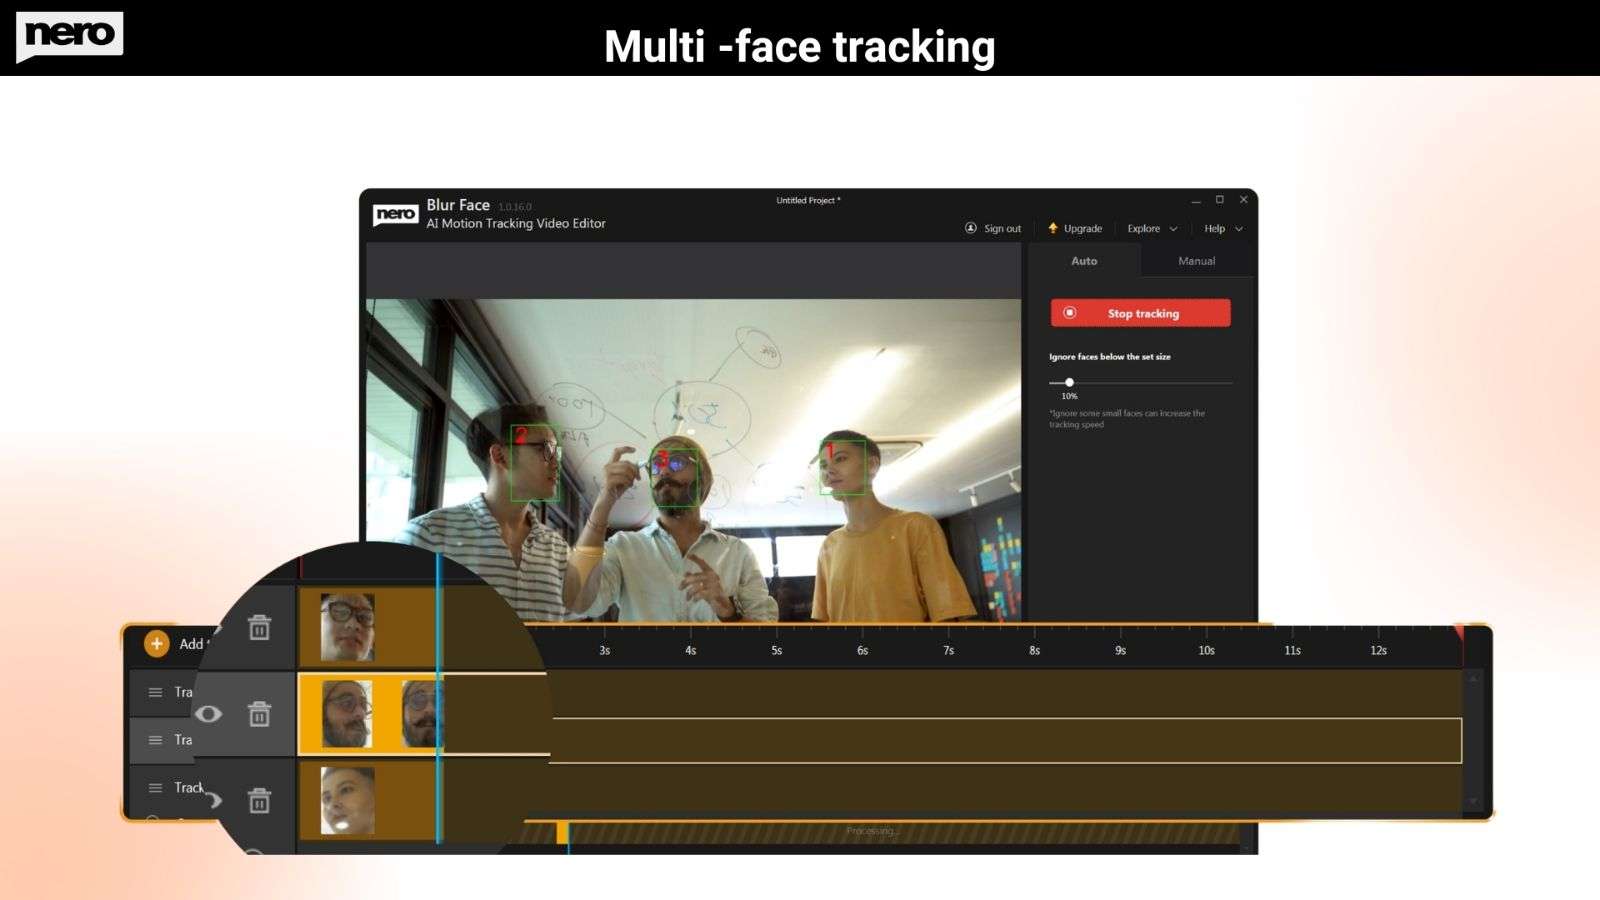
Task: Click the Upgrade arrow icon
Action: tap(1053, 228)
